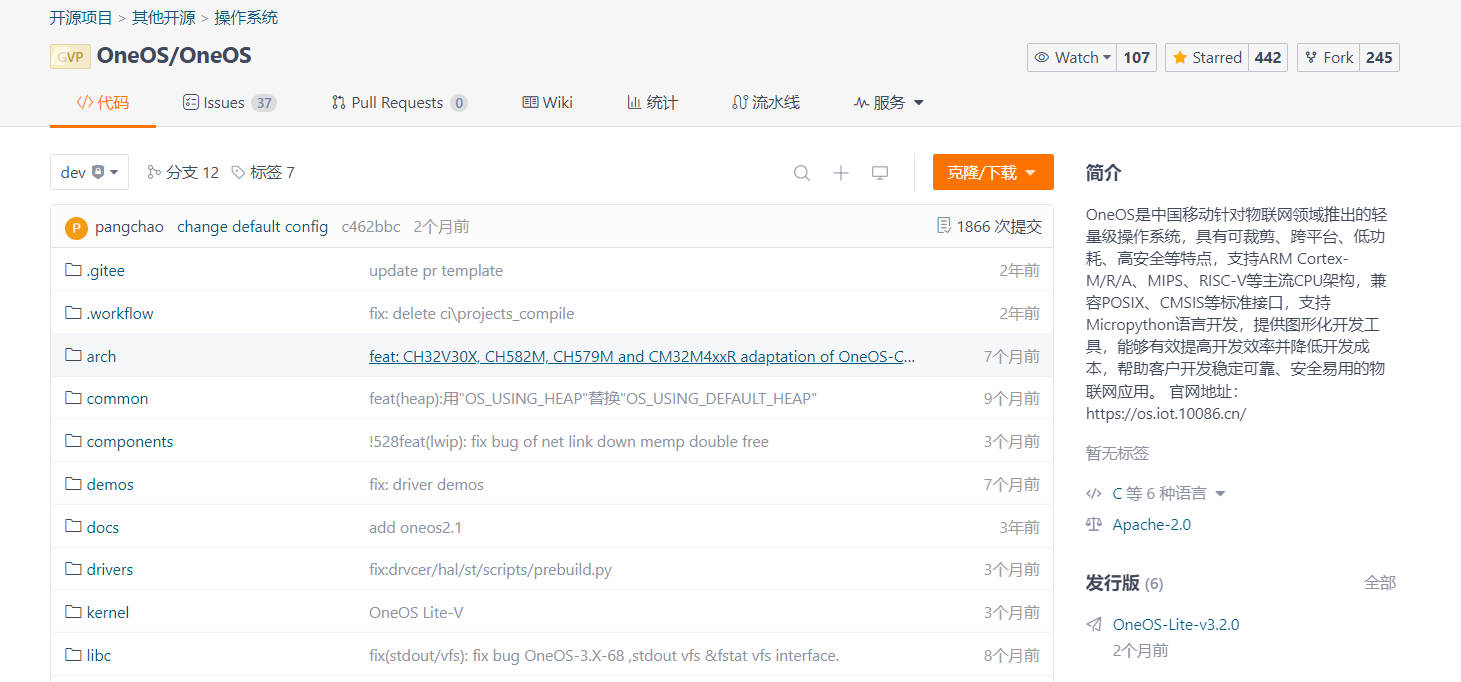
Task: Open the 其他开源 breadcrumb link
Action: tap(164, 17)
